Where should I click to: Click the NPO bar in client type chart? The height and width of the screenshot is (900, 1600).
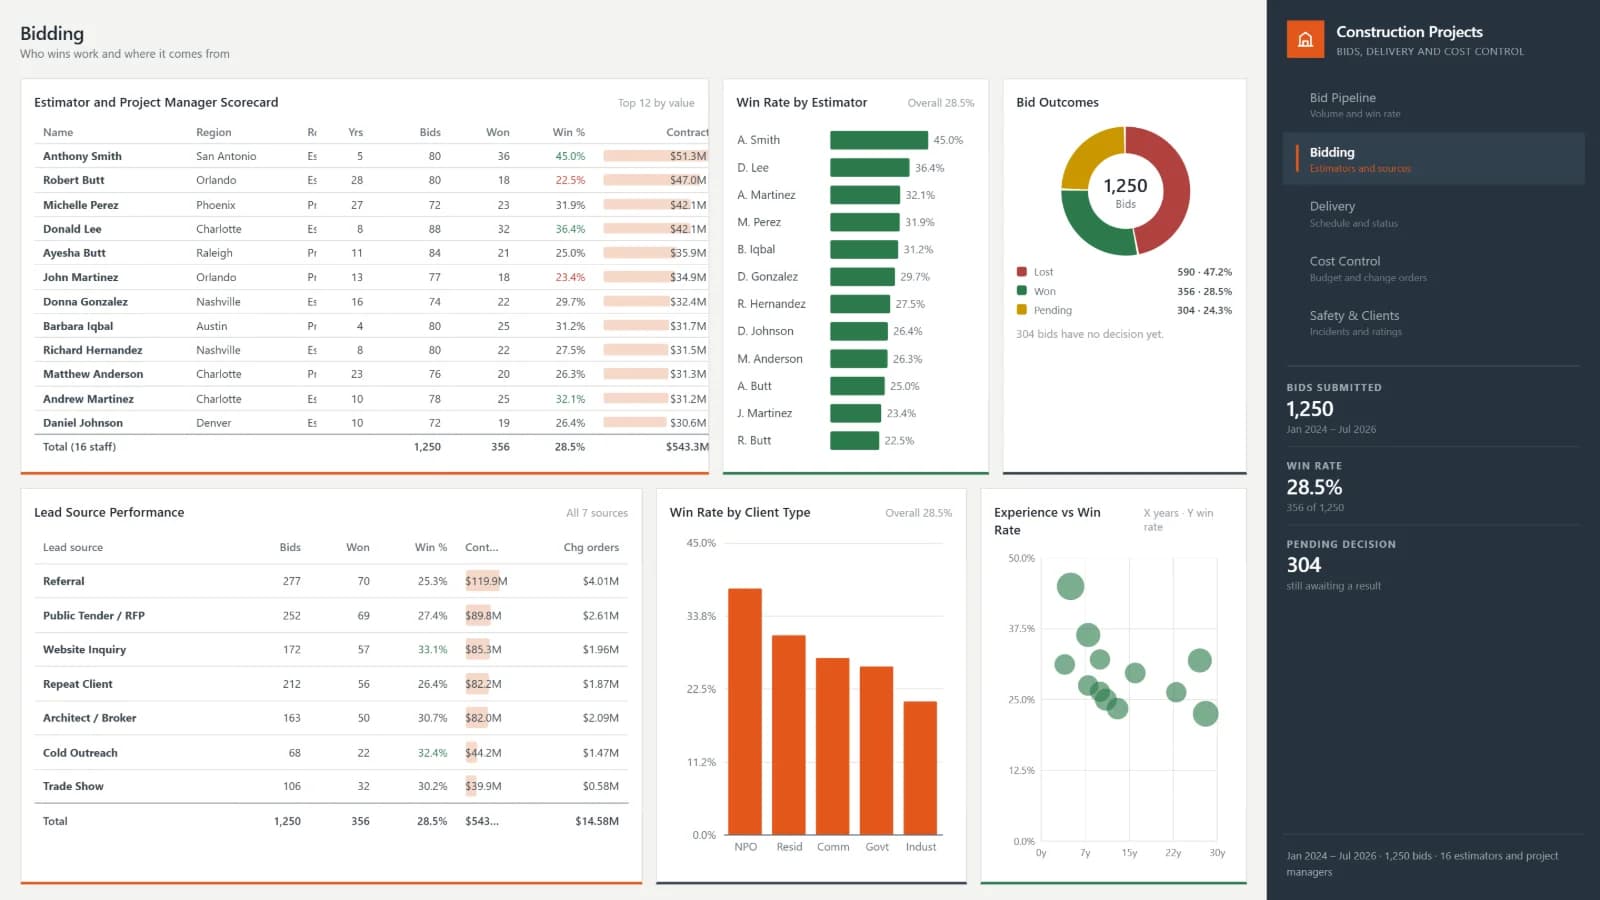click(x=745, y=711)
